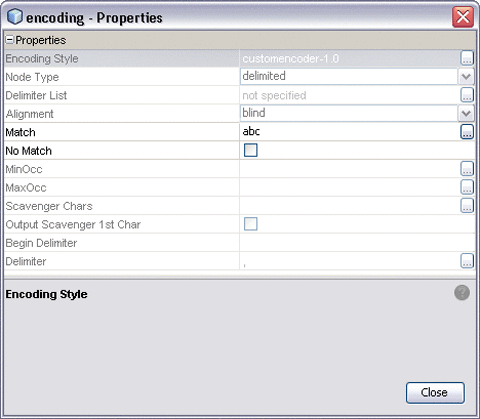Click the gray help question mark icon
Viewport: 480px width, 419px height.
pyautogui.click(x=462, y=293)
